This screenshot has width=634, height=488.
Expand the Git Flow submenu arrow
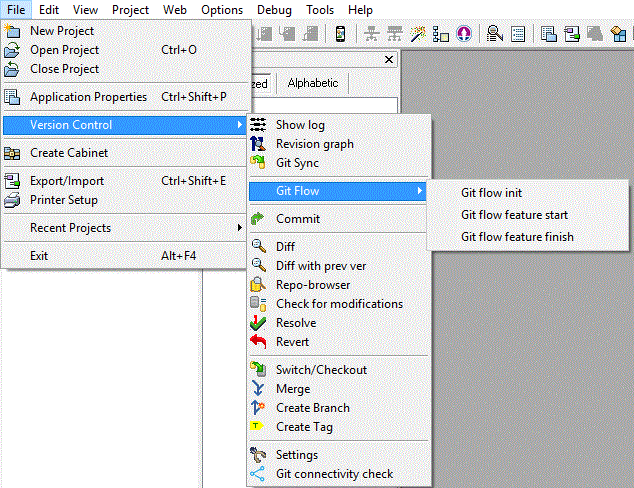(420, 191)
